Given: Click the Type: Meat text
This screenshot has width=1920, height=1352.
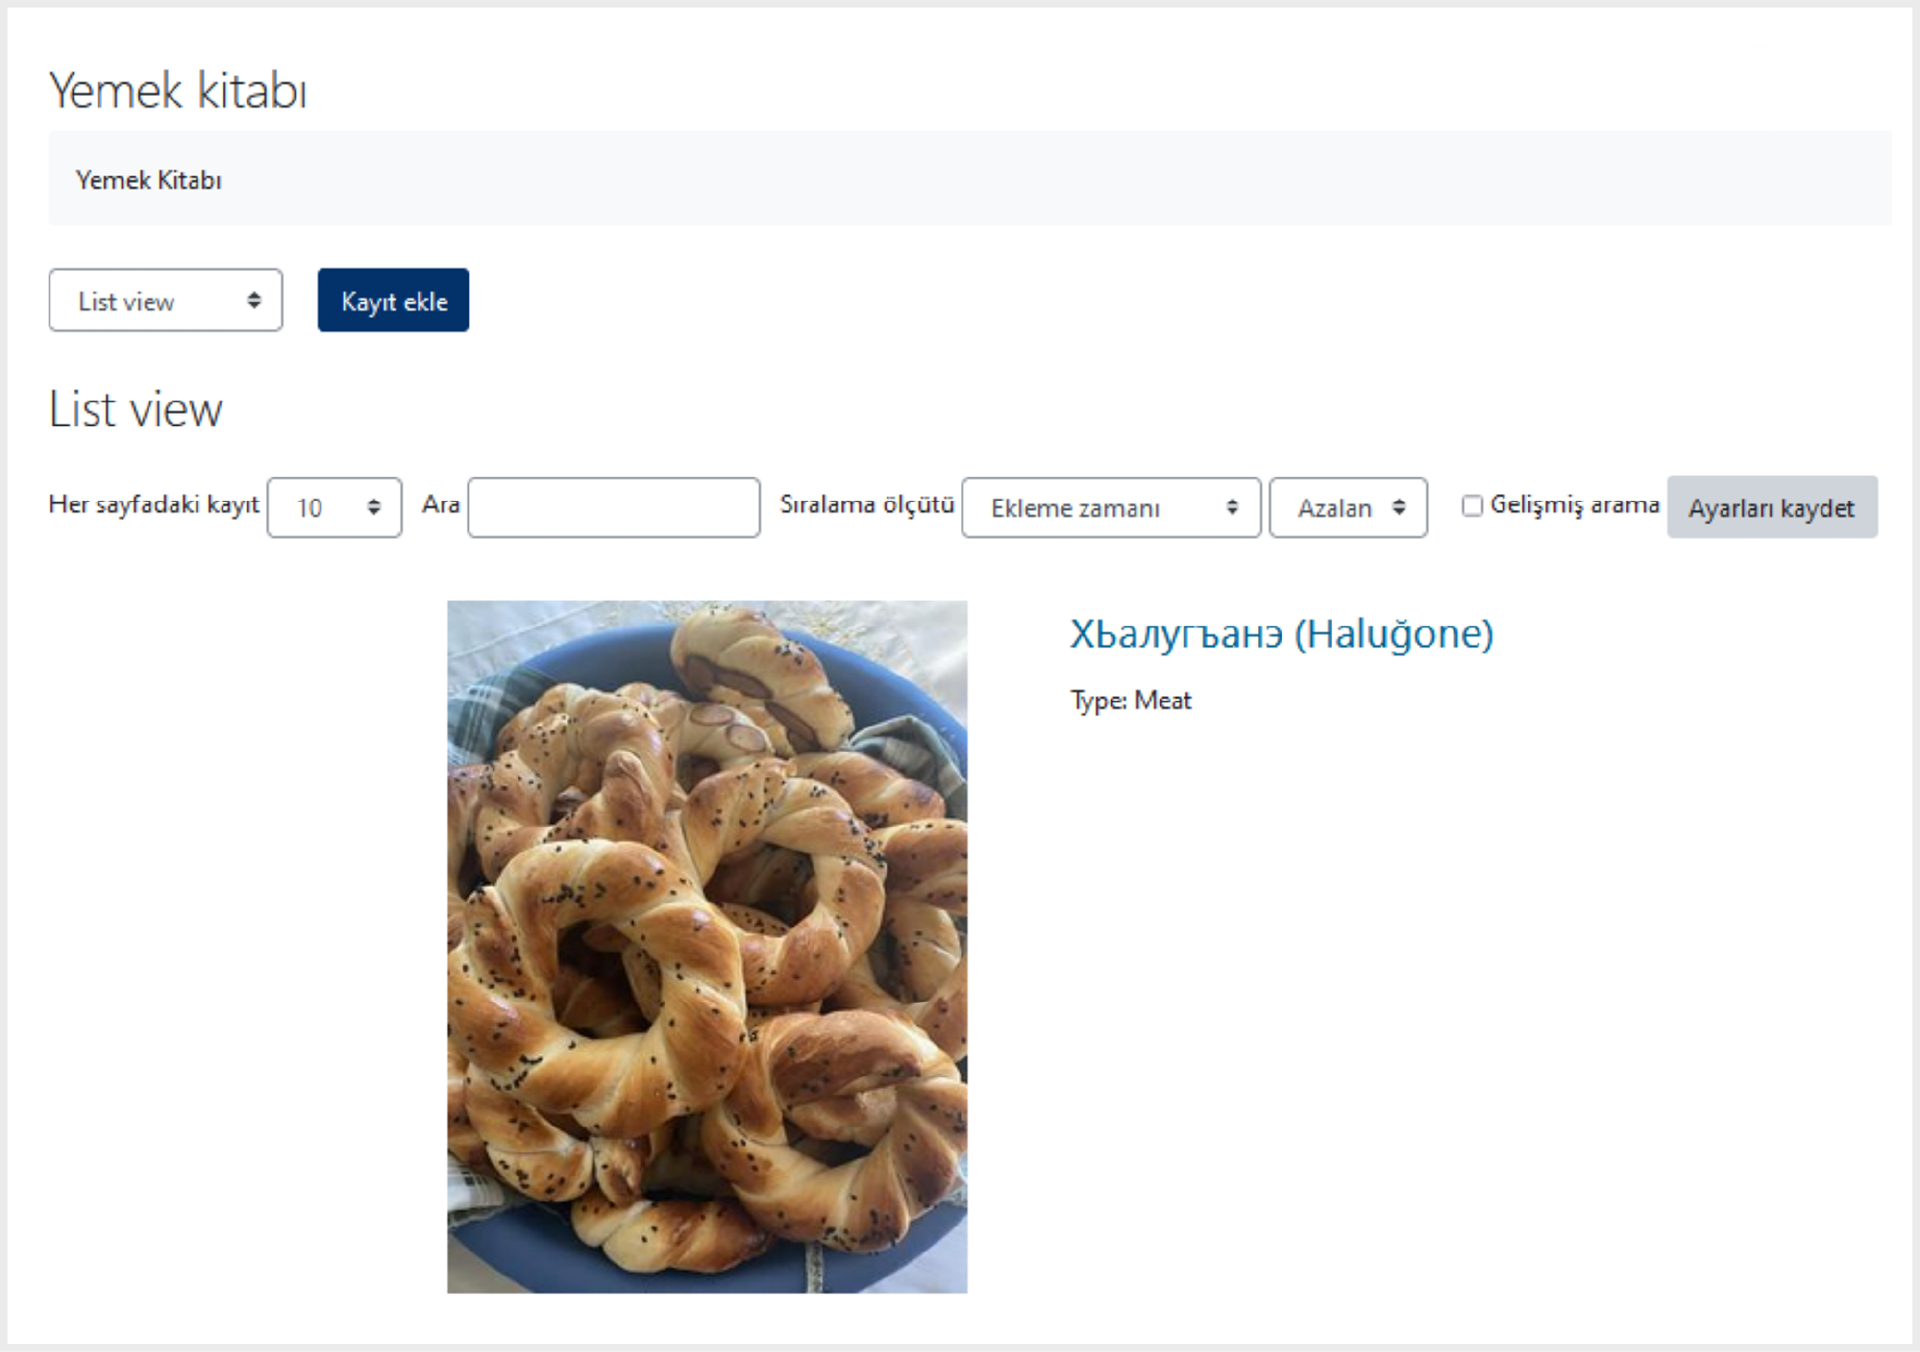Looking at the screenshot, I should (x=1131, y=700).
